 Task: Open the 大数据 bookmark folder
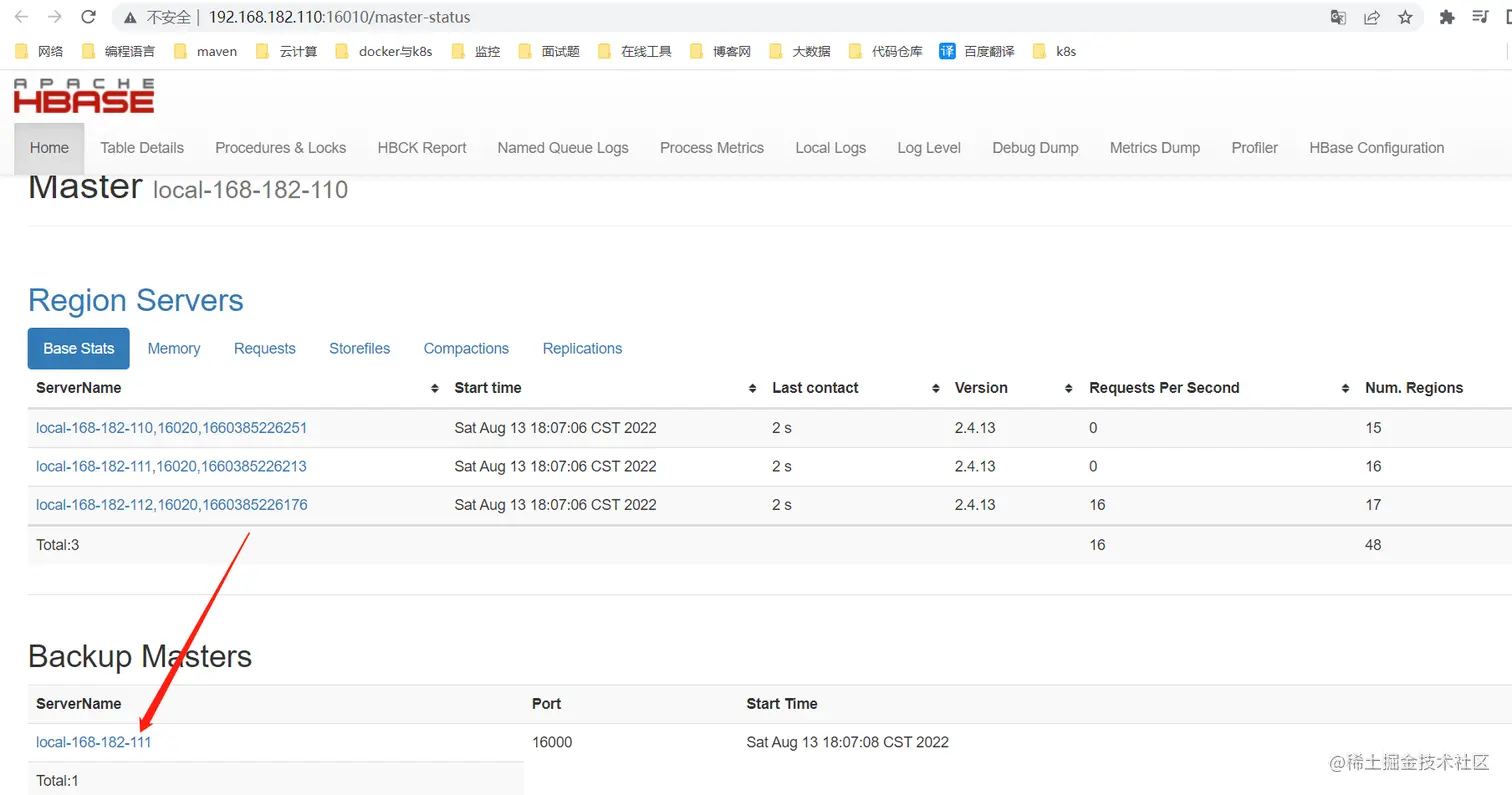click(800, 51)
